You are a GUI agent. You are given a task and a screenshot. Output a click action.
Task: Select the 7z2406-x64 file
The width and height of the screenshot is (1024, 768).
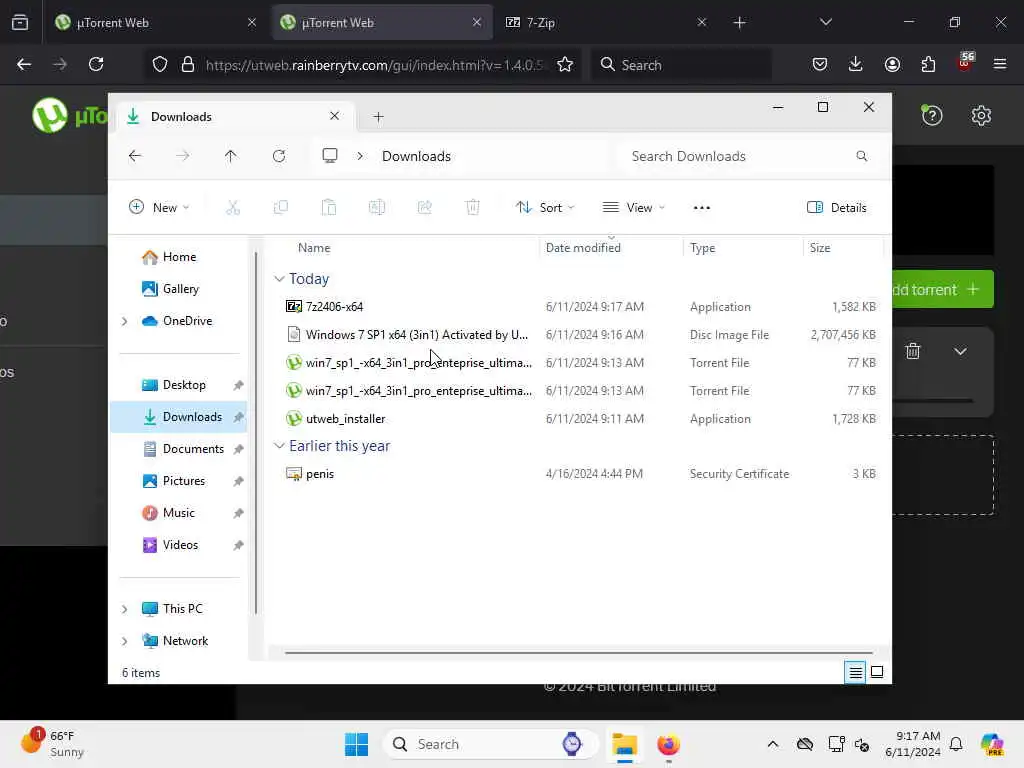point(580,307)
